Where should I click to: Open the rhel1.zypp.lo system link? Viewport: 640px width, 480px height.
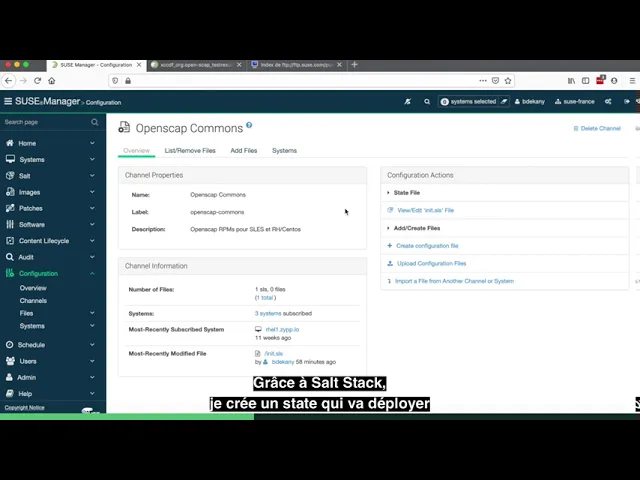pyautogui.click(x=282, y=329)
